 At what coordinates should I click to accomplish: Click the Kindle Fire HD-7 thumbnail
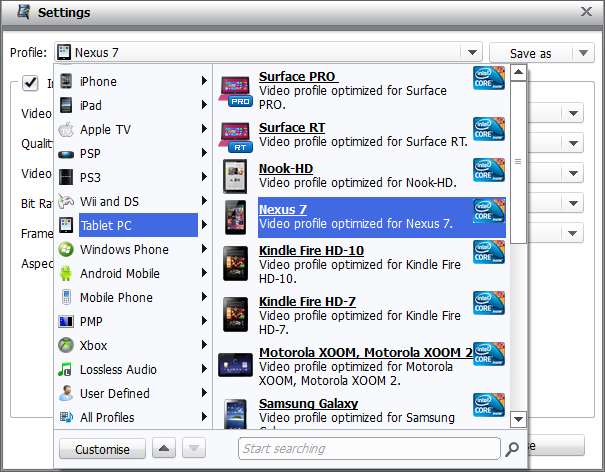click(236, 315)
